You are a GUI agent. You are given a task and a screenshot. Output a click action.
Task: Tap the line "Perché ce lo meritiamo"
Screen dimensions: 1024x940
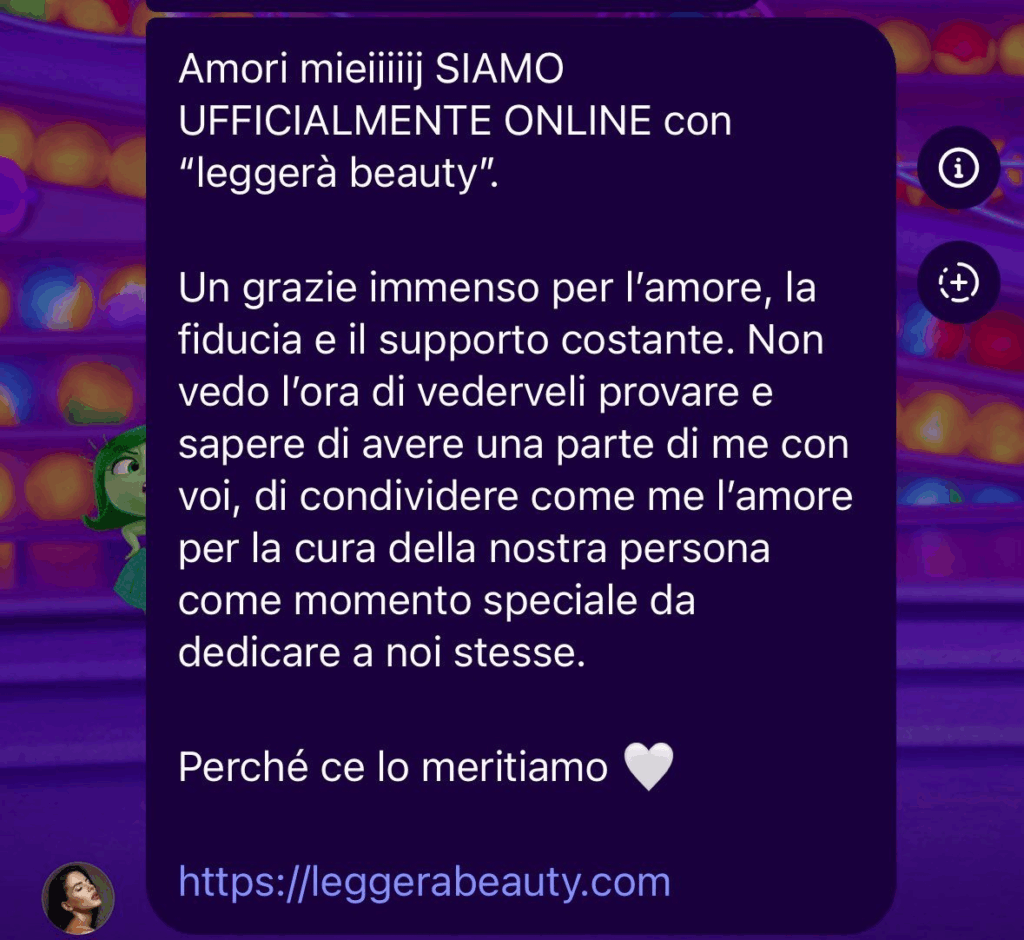[393, 767]
